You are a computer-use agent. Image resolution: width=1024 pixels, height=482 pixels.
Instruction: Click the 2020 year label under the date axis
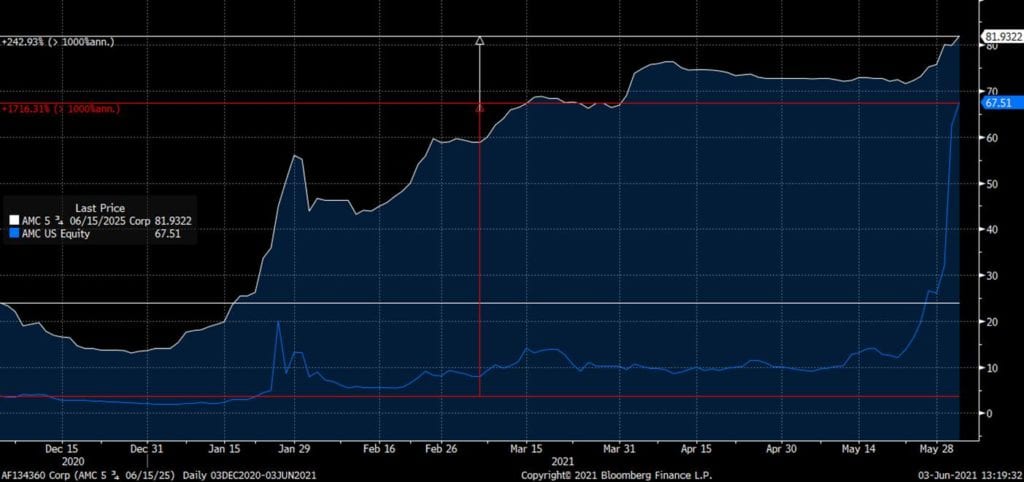click(73, 460)
